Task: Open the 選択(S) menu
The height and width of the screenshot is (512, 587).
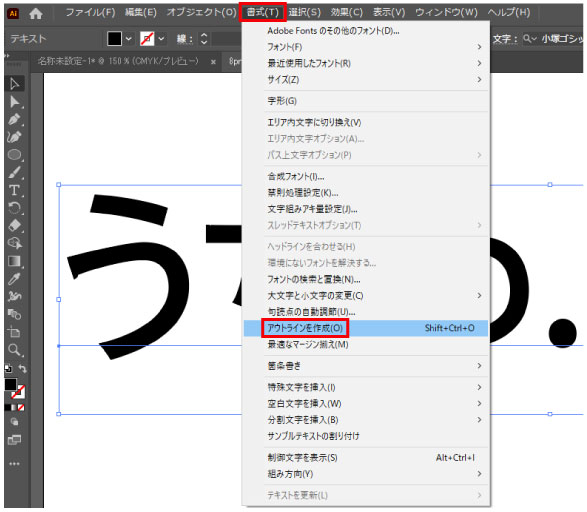Action: (304, 12)
